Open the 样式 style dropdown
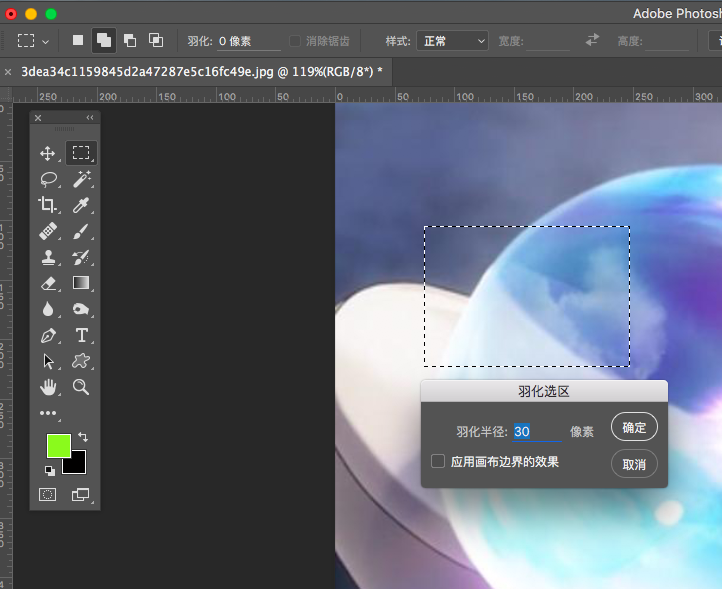Image resolution: width=722 pixels, height=589 pixels. [452, 41]
